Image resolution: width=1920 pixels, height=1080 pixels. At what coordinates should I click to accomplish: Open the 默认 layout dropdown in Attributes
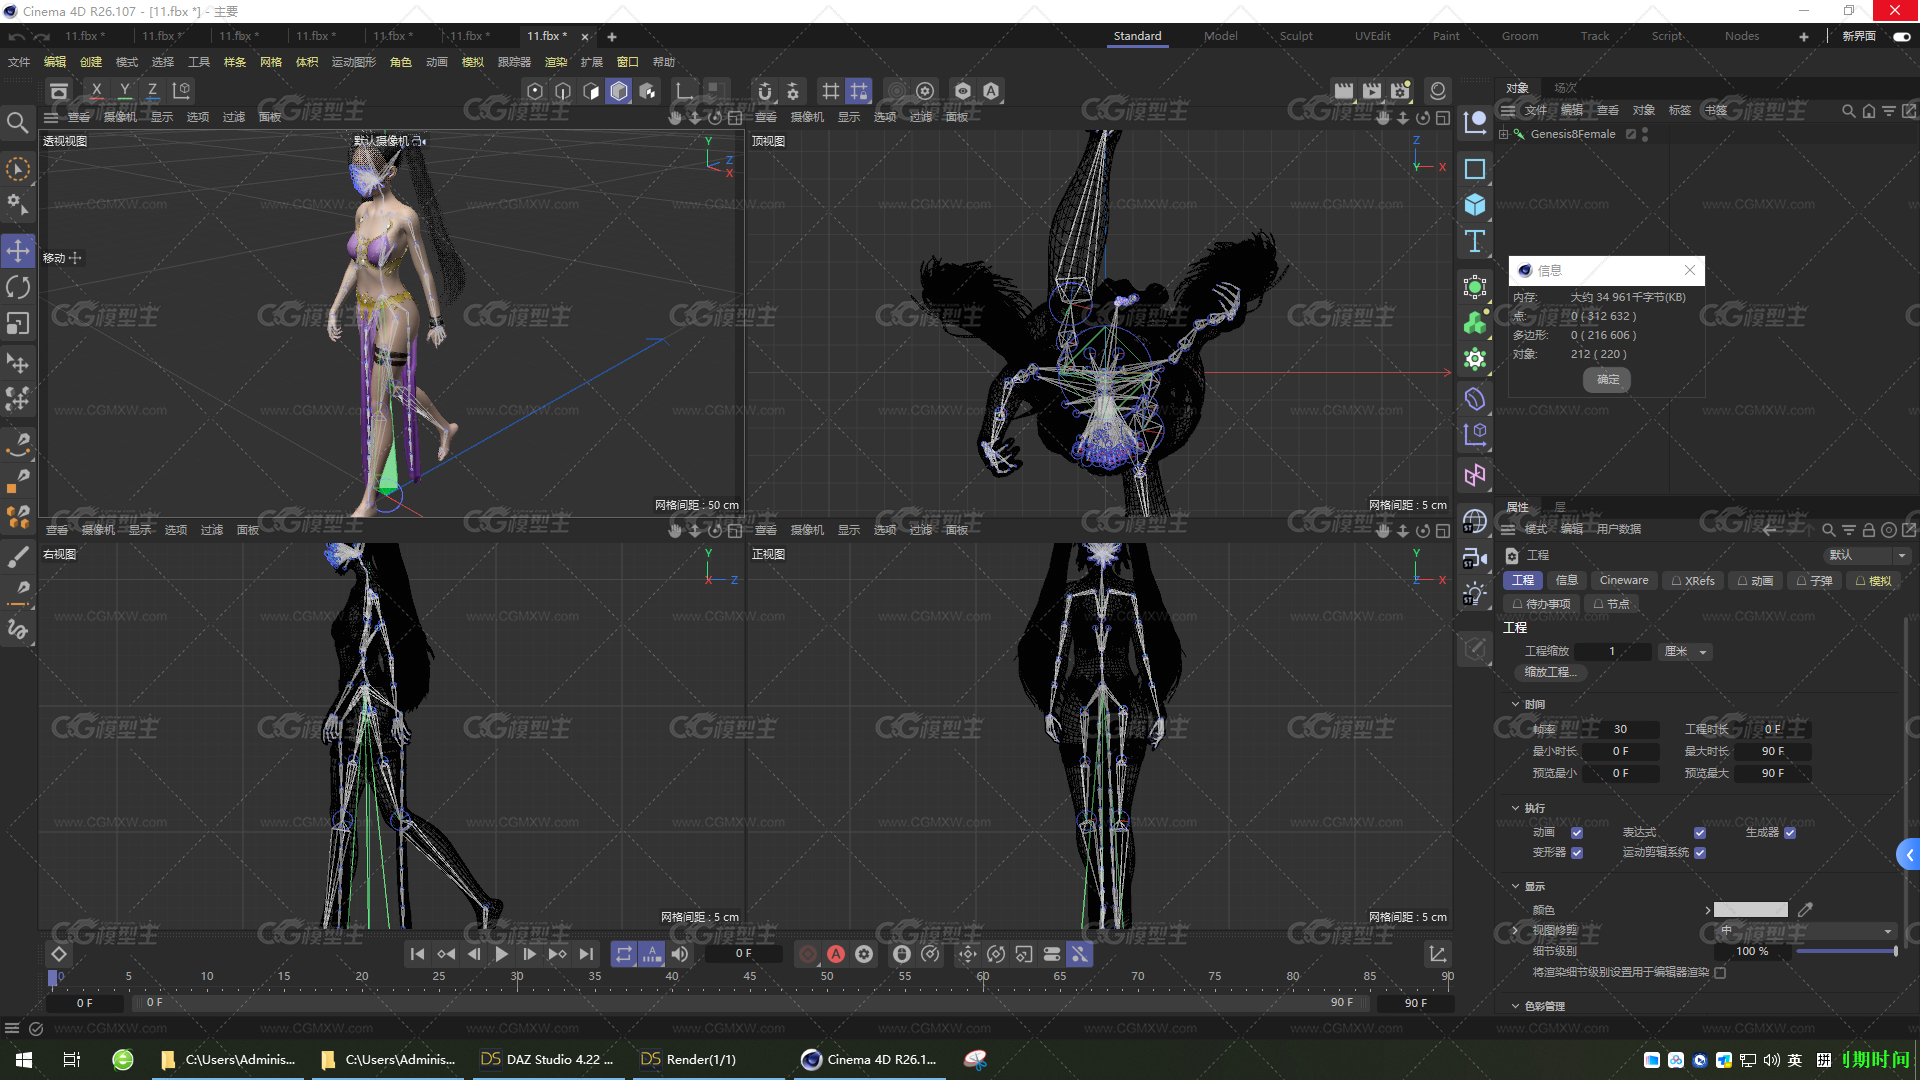1869,555
